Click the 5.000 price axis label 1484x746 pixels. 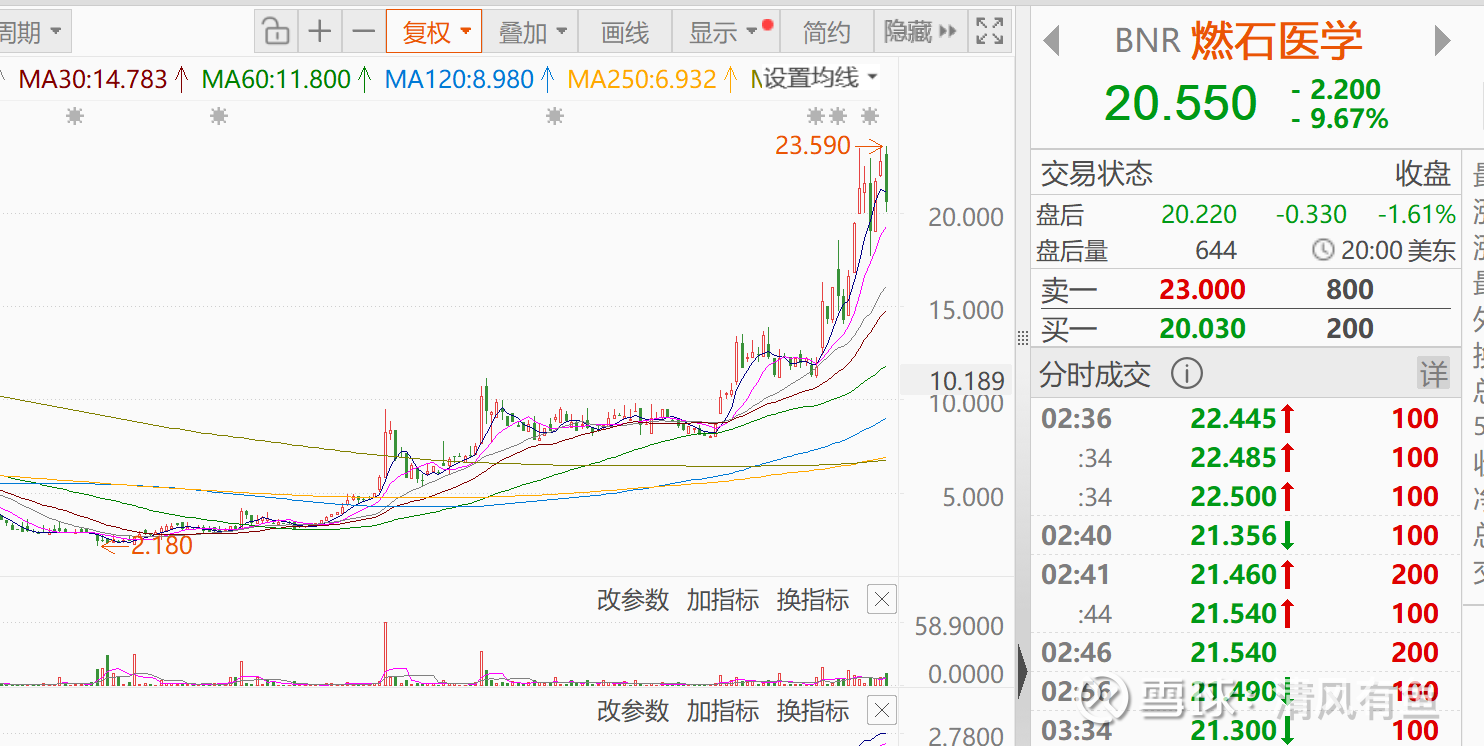pyautogui.click(x=973, y=497)
